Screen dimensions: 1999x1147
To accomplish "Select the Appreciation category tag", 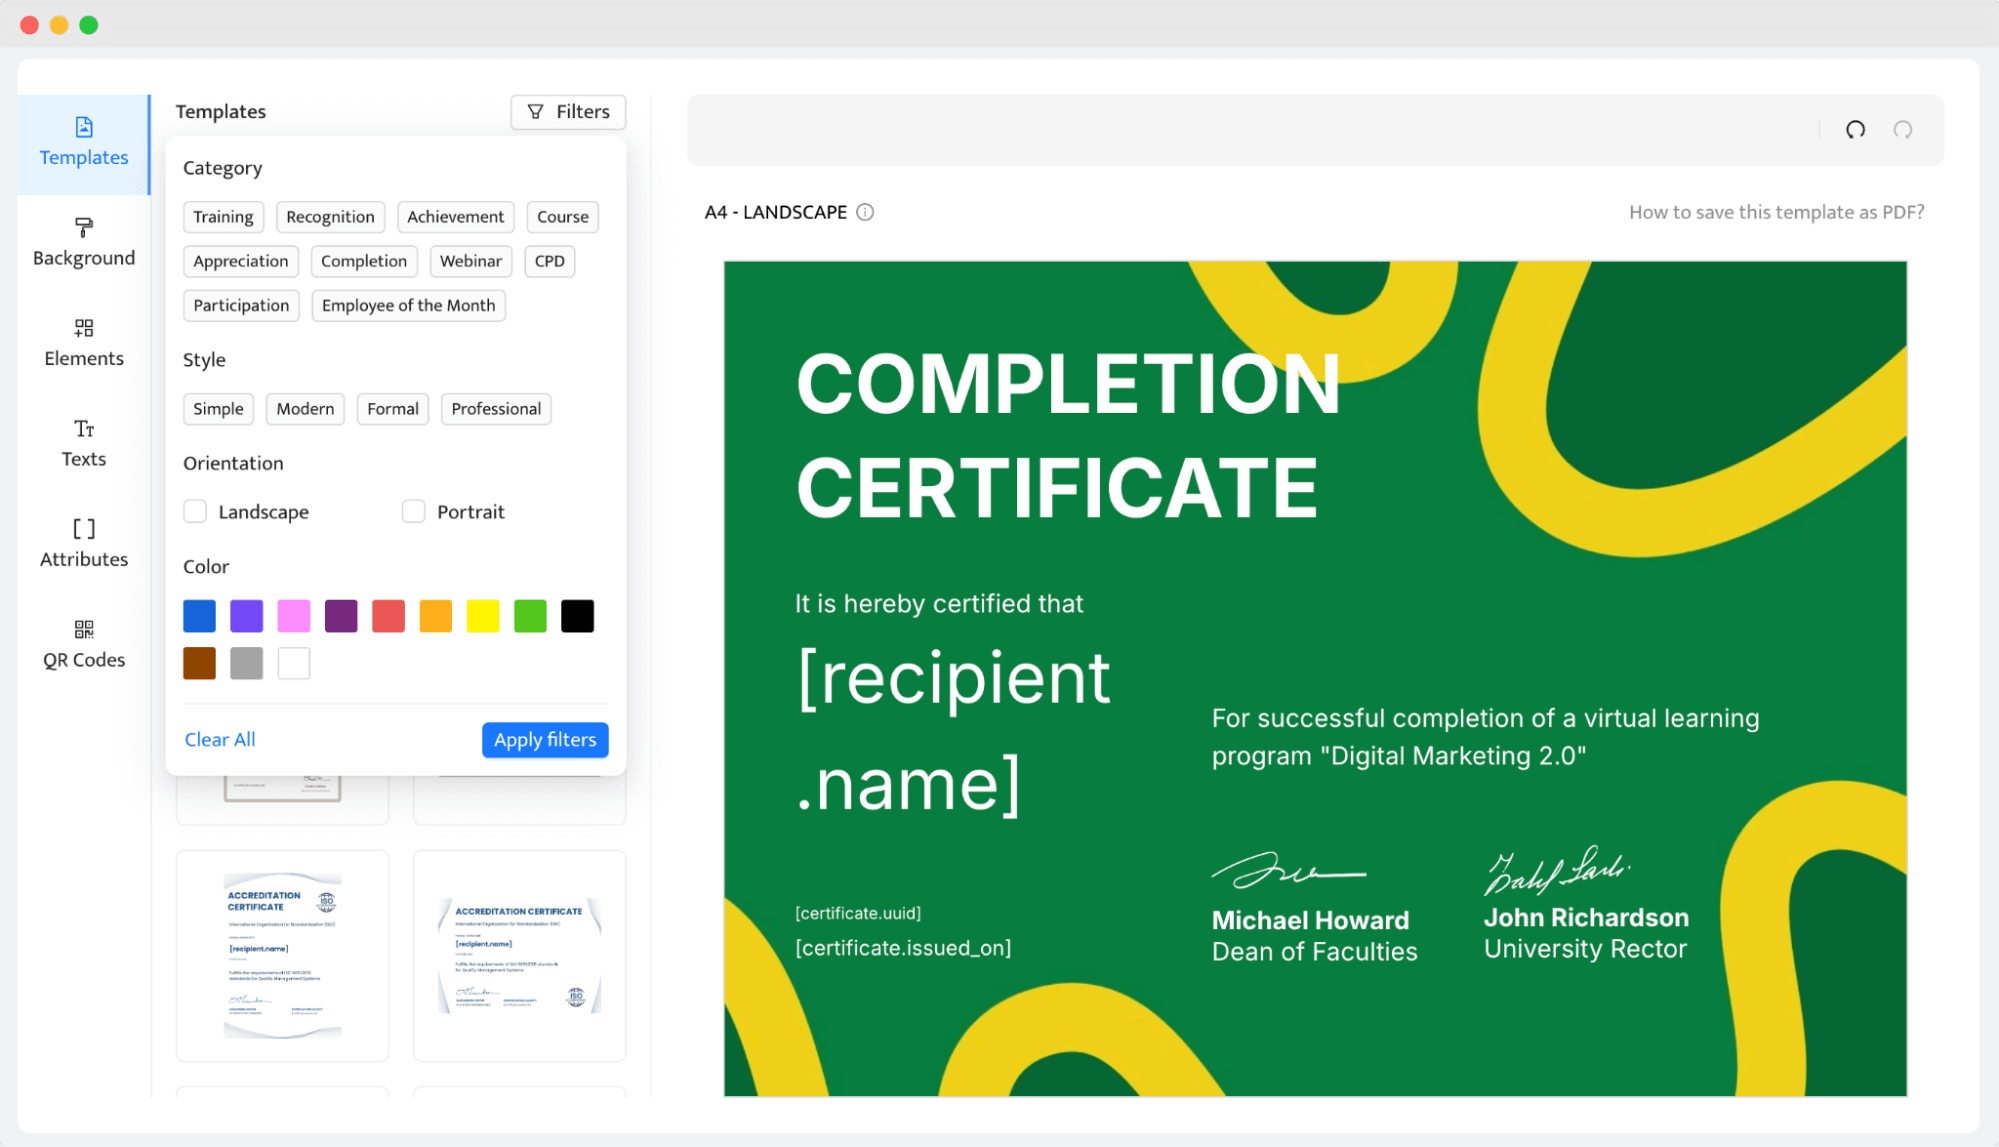I will coord(241,261).
